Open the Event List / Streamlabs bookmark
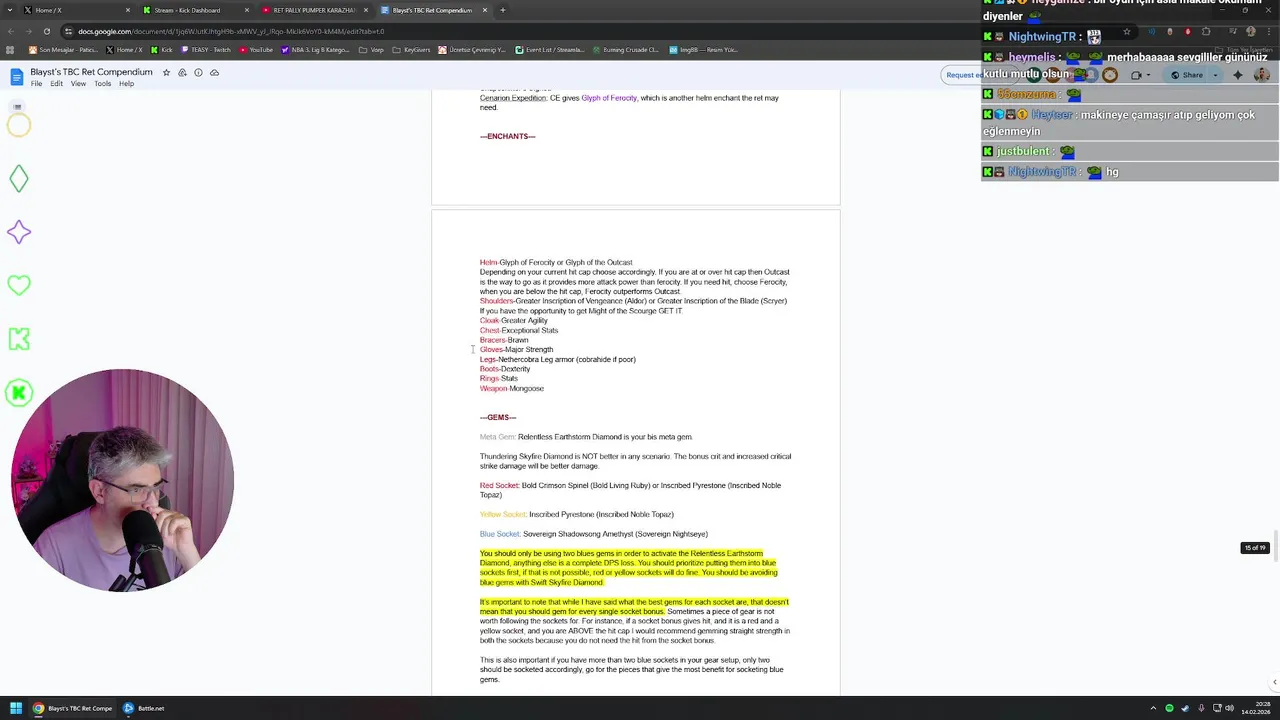Viewport: 1280px width, 720px height. [x=550, y=50]
